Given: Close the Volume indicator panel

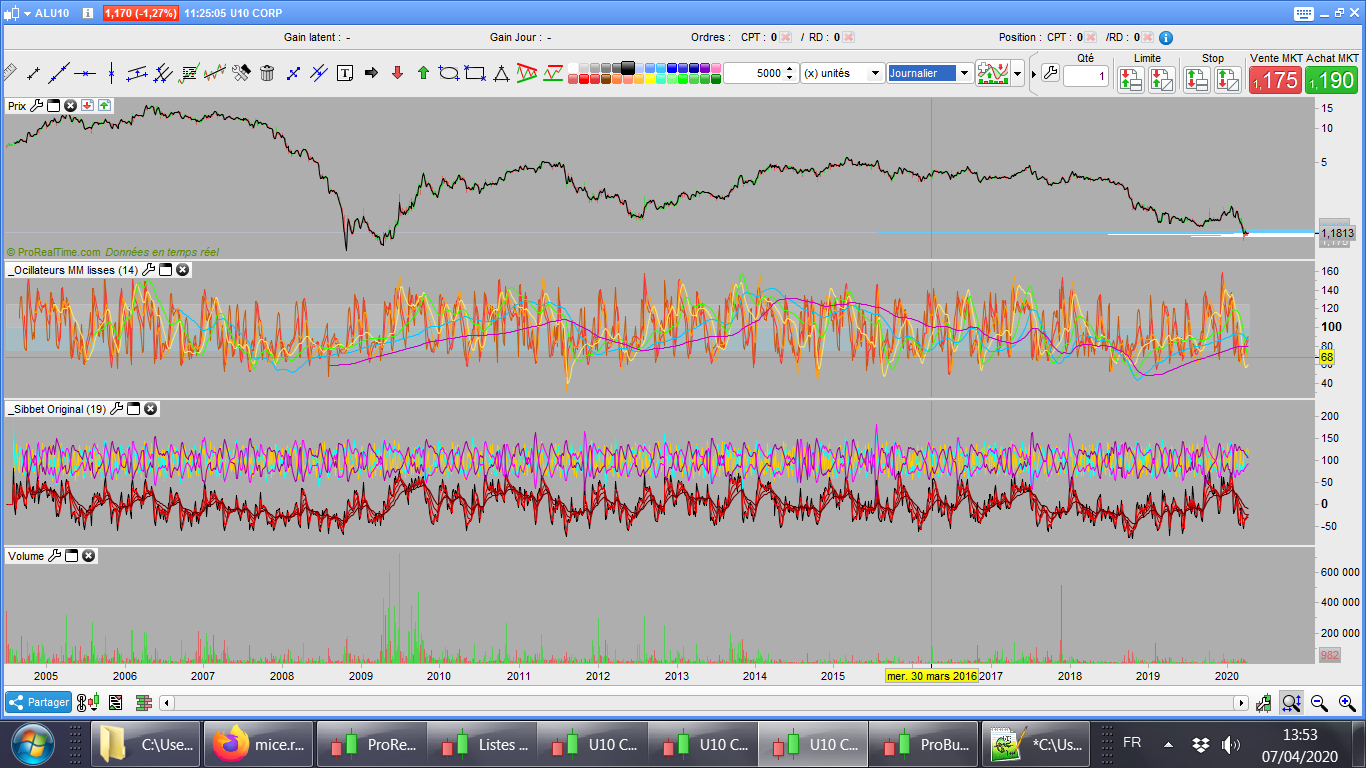Looking at the screenshot, I should click(89, 556).
